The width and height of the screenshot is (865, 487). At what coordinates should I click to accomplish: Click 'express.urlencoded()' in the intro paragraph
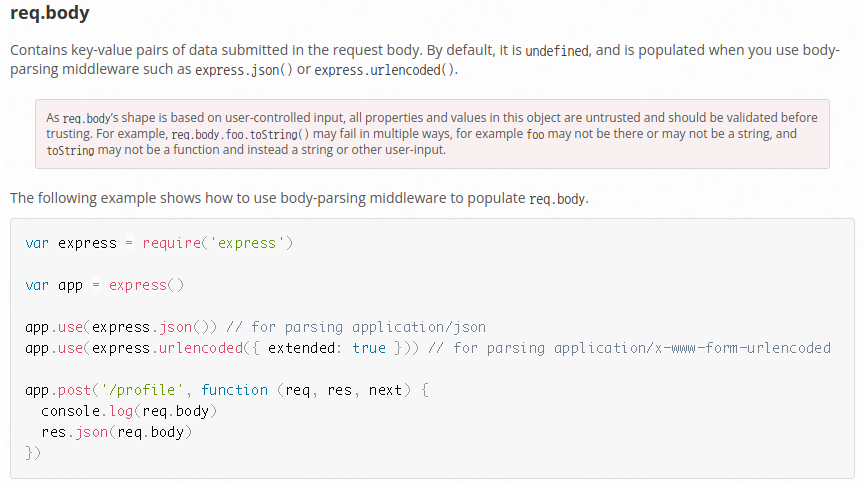click(385, 70)
